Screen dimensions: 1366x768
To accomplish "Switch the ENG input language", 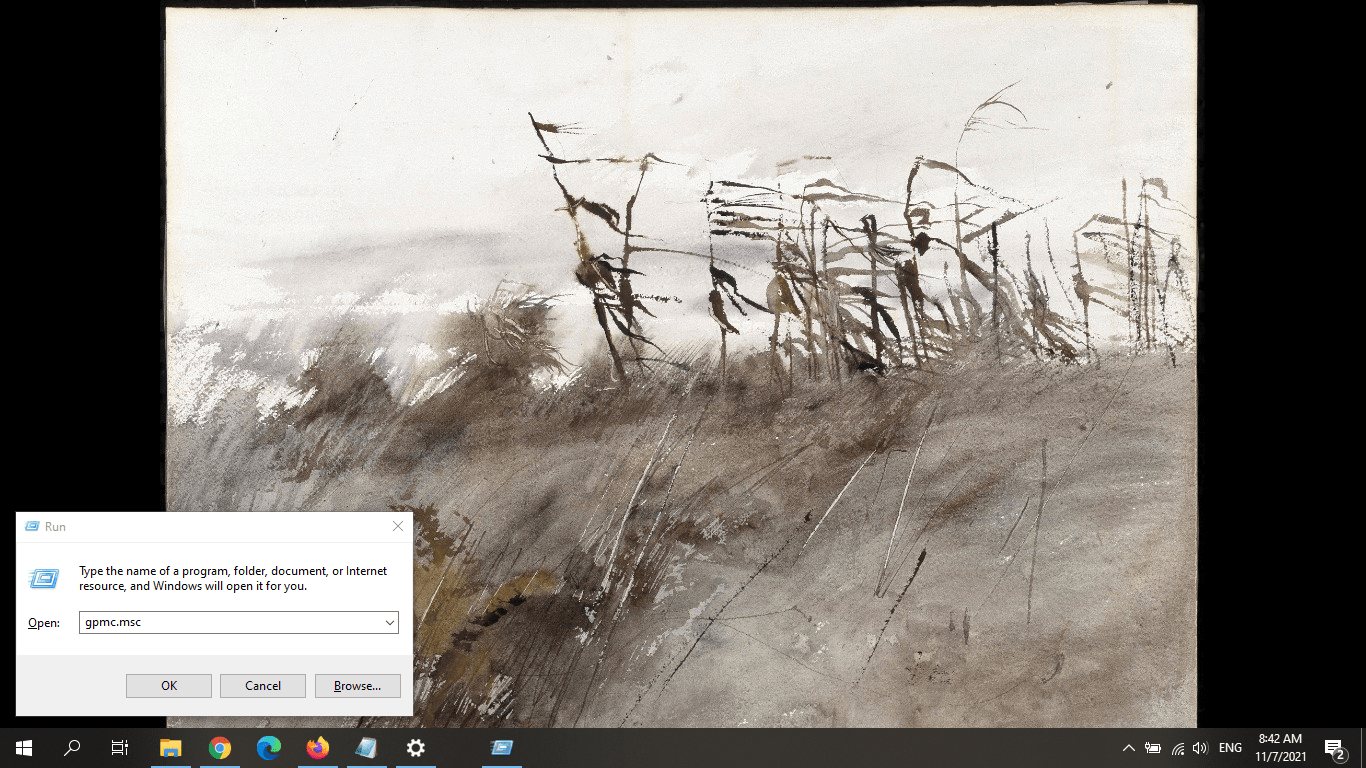I will 1231,748.
